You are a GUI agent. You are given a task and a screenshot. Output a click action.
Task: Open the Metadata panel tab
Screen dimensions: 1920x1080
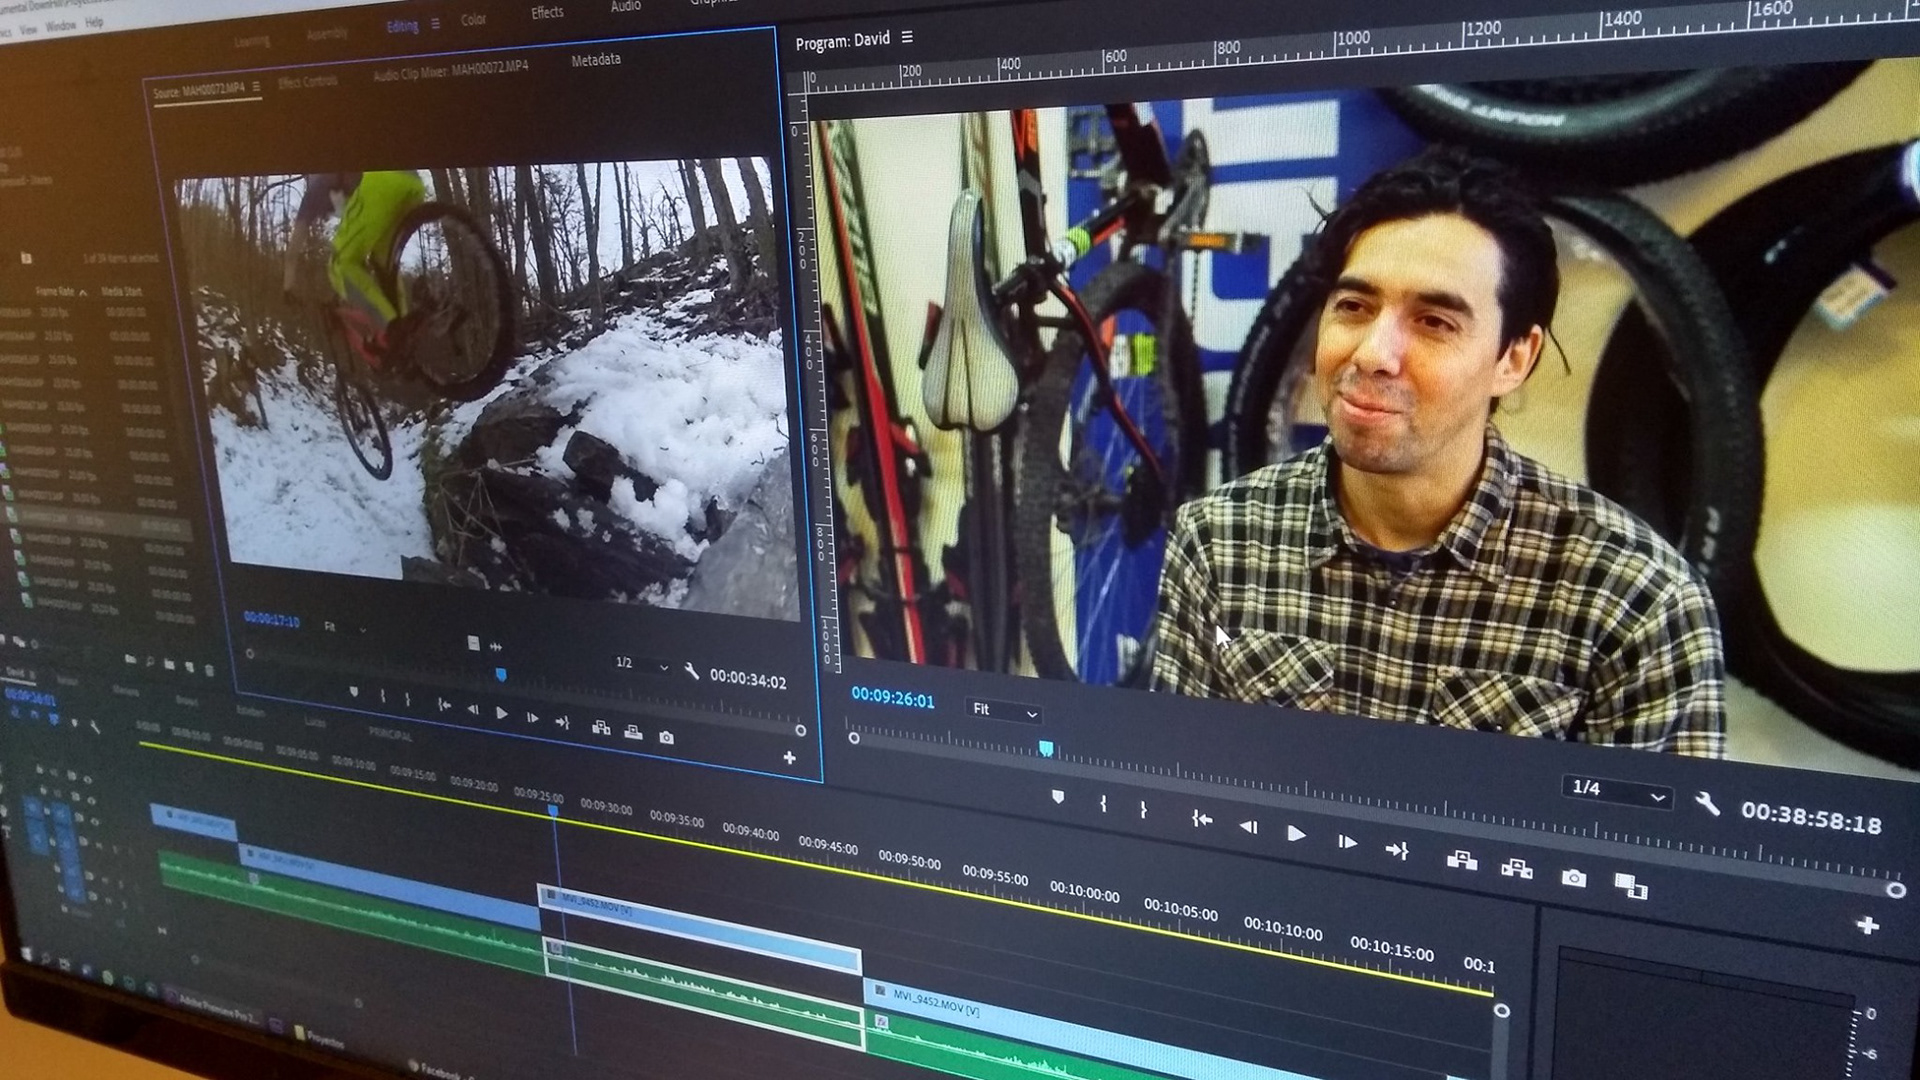(595, 60)
